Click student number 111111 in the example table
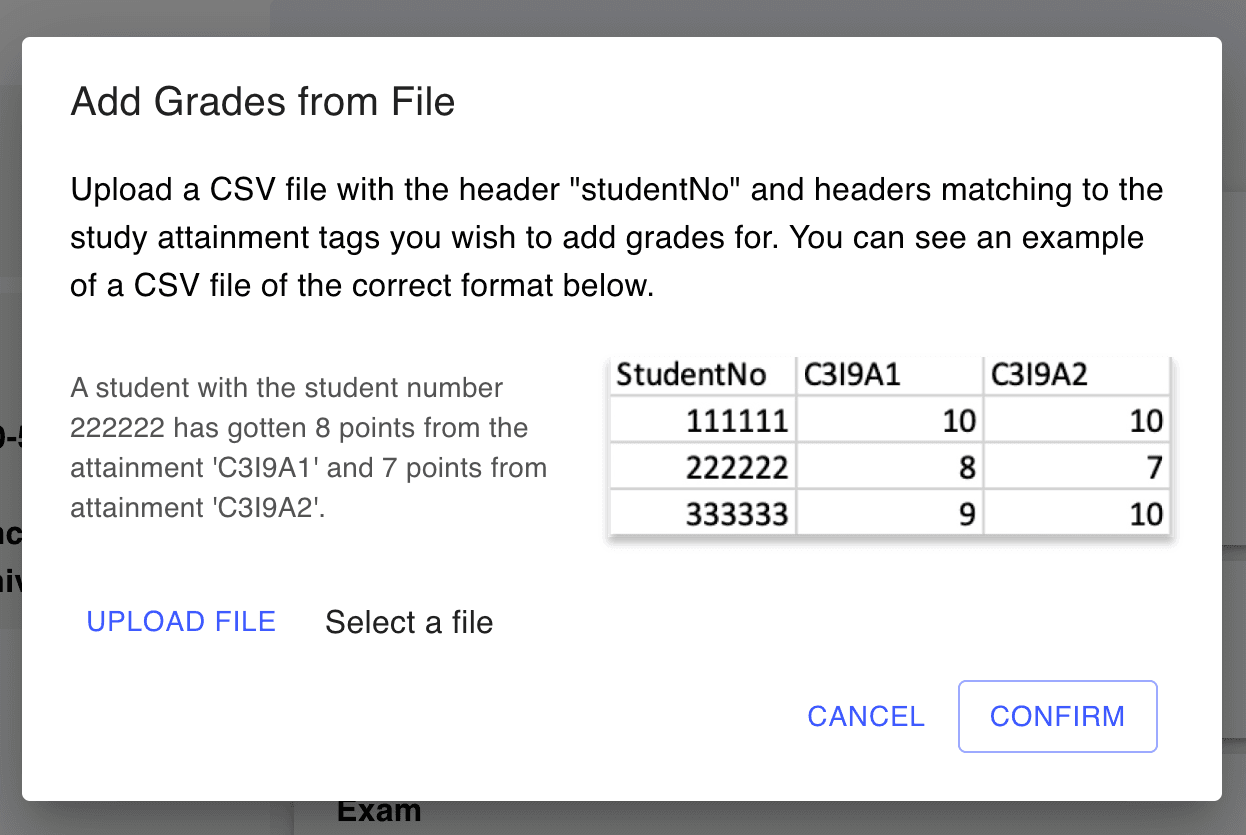This screenshot has height=835, width=1246. [x=737, y=421]
